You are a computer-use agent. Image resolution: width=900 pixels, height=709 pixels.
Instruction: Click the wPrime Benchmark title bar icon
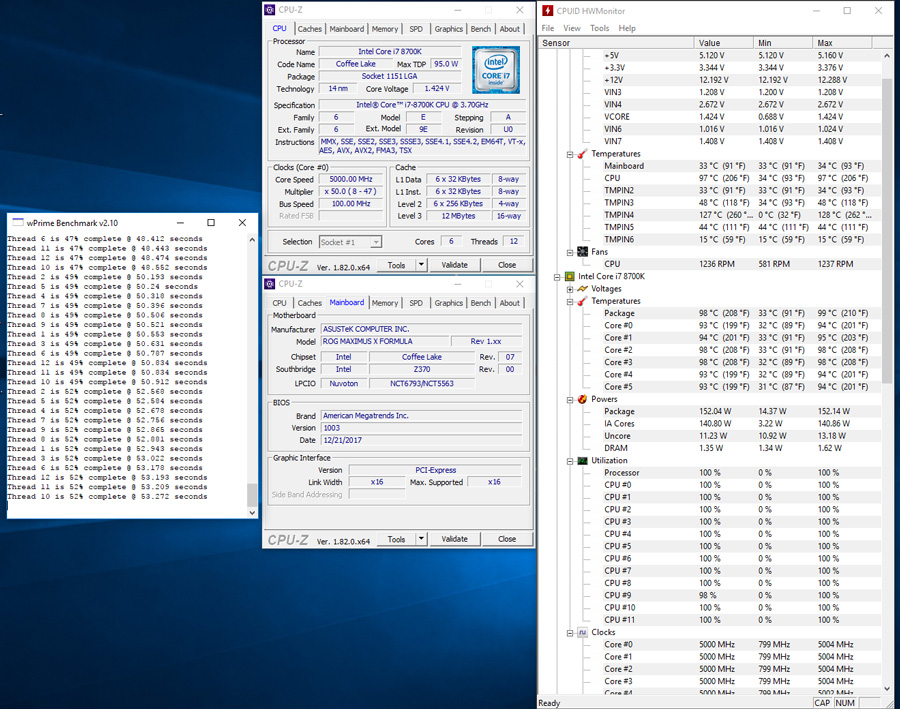[x=16, y=223]
